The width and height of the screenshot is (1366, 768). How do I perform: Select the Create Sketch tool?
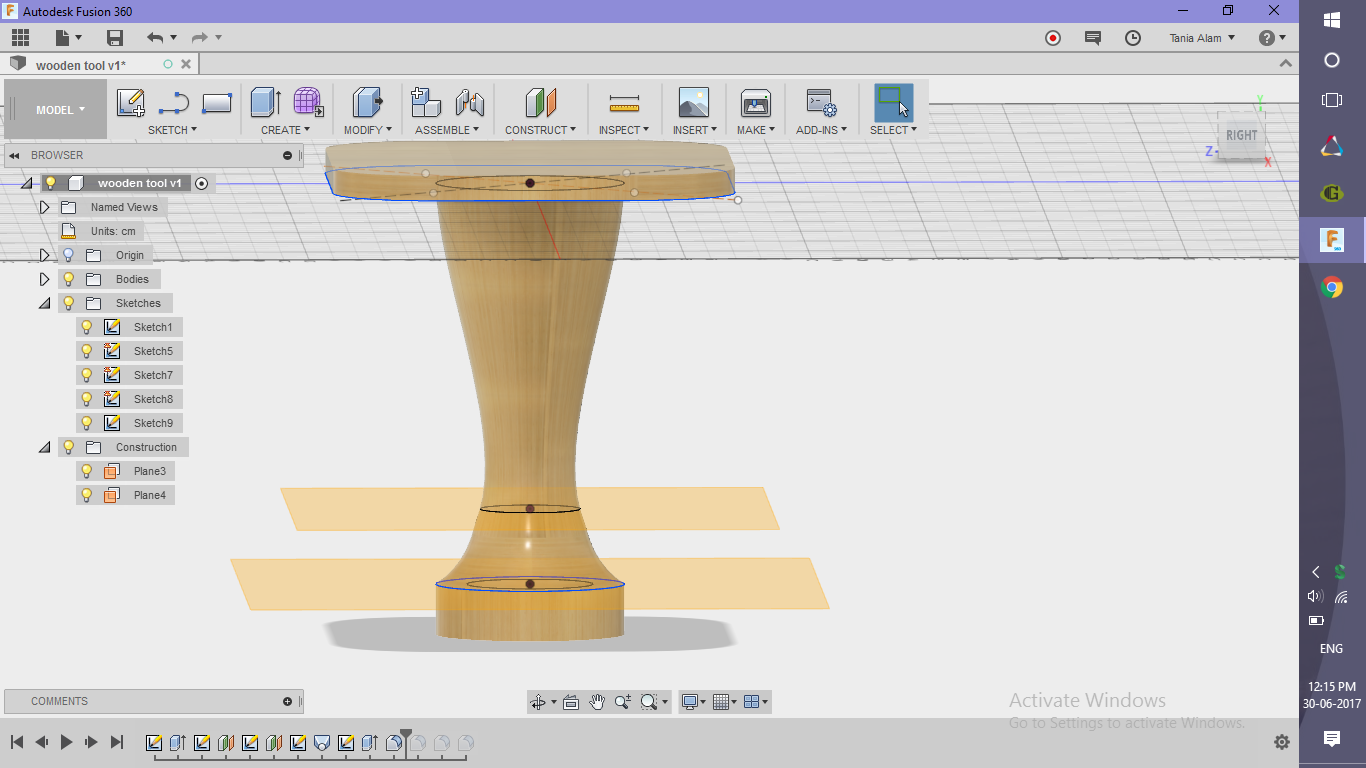coord(130,103)
